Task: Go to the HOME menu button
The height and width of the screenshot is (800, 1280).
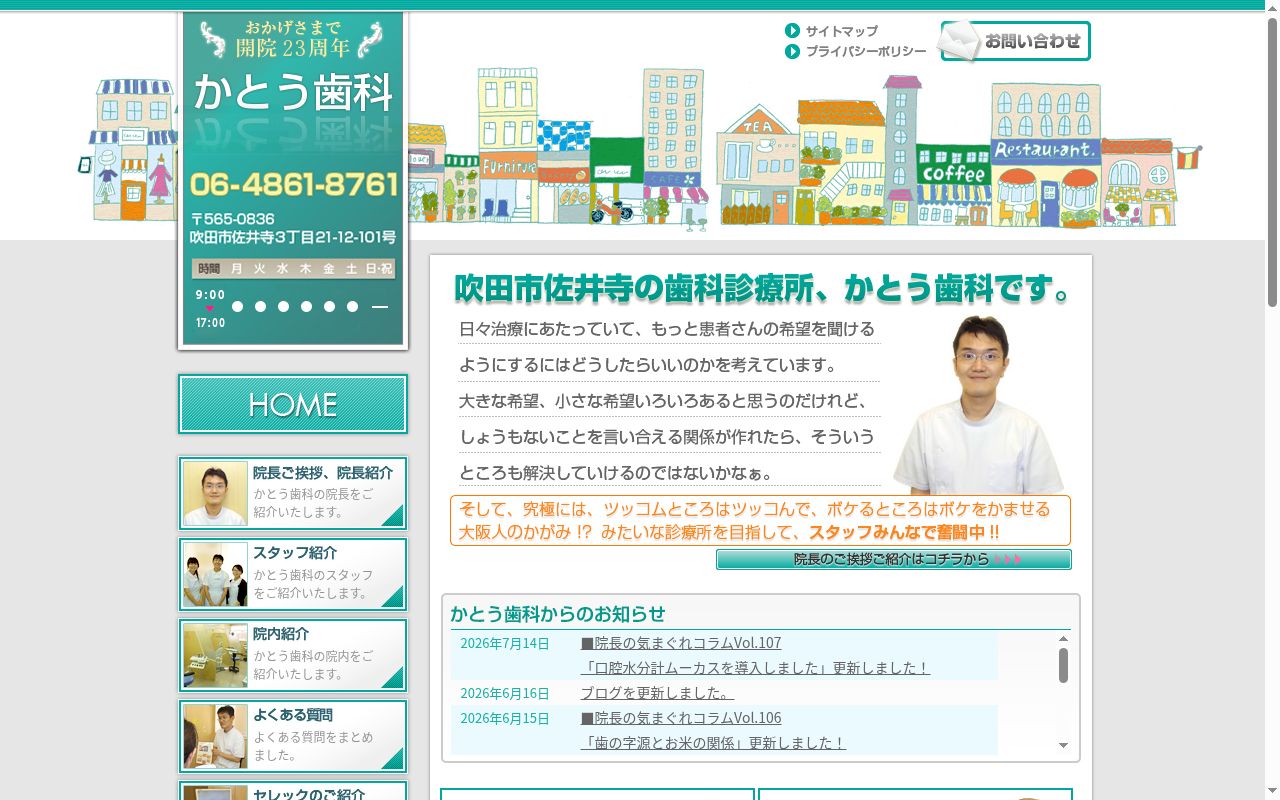Action: point(293,404)
